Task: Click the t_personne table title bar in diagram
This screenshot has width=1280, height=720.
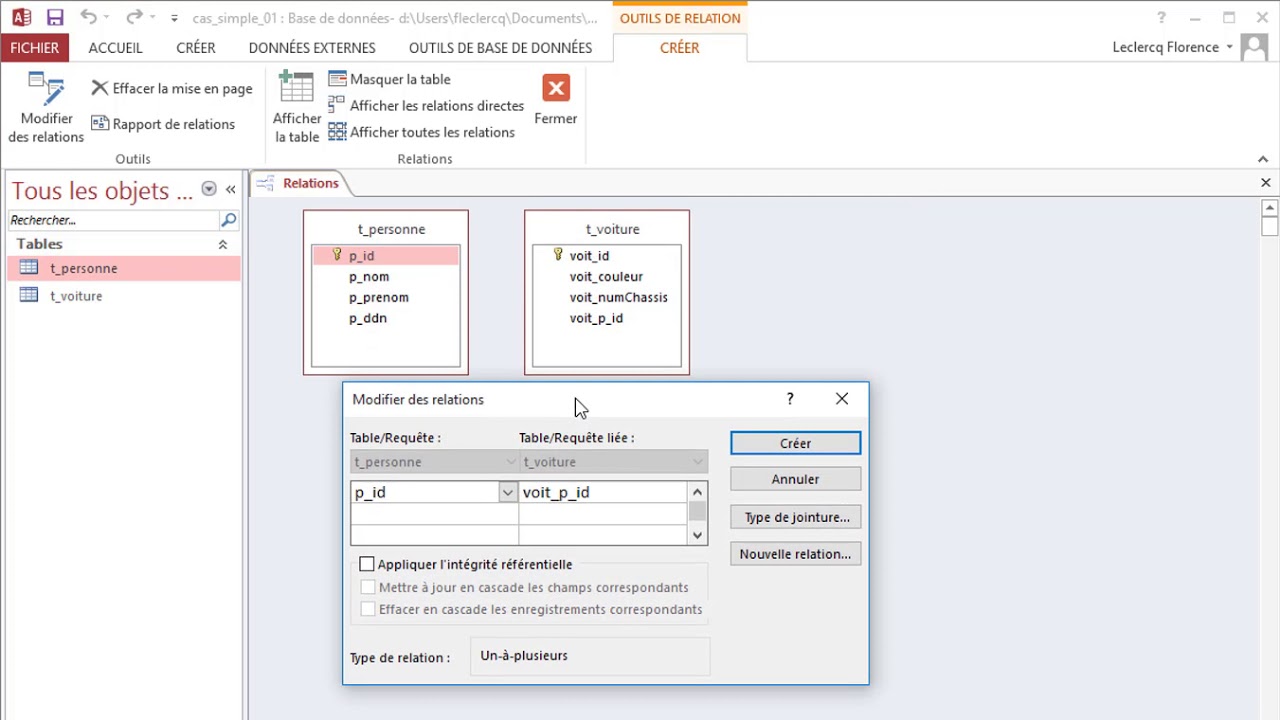Action: click(x=386, y=229)
